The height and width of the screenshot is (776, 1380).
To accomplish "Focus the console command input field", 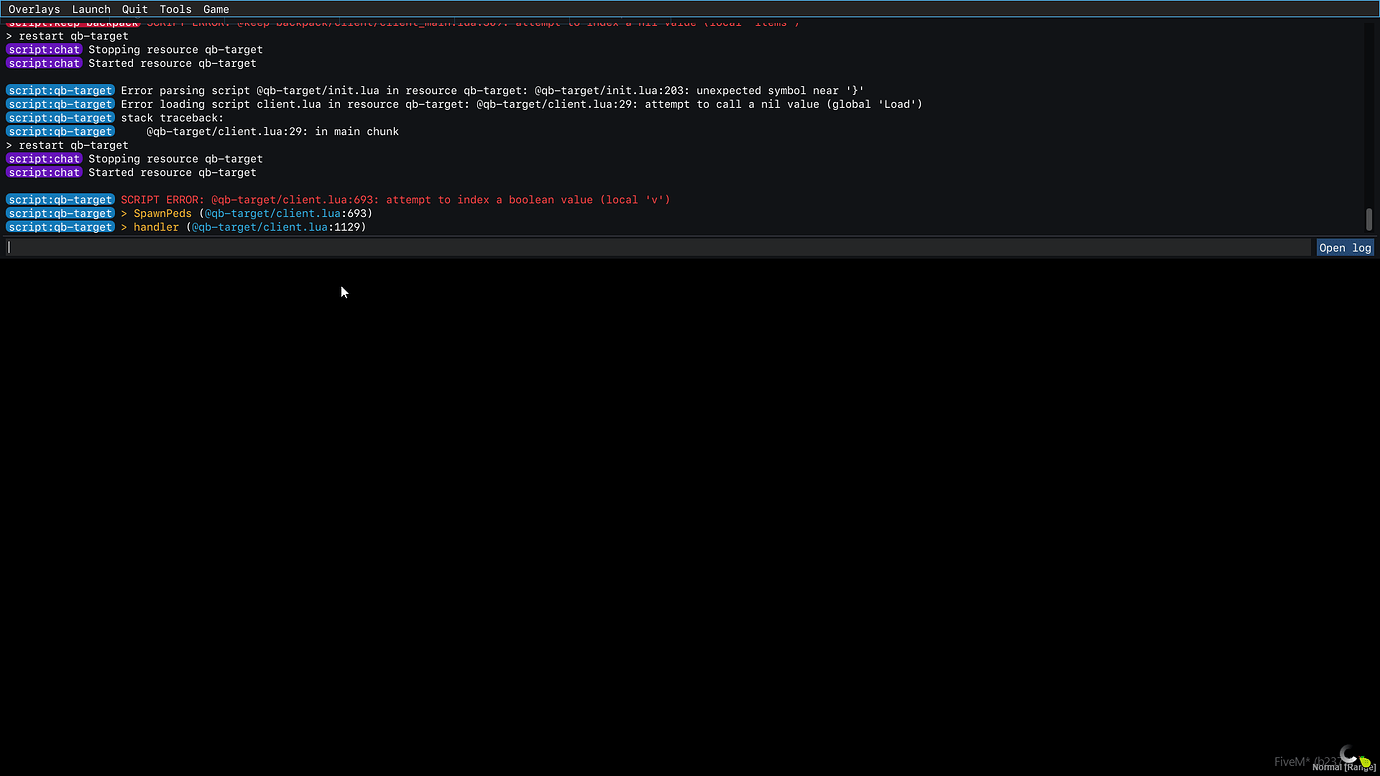I will pos(400,247).
